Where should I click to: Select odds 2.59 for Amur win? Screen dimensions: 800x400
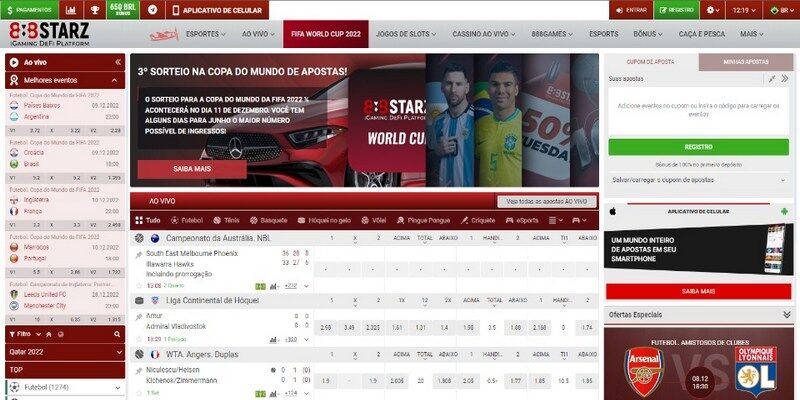(326, 328)
